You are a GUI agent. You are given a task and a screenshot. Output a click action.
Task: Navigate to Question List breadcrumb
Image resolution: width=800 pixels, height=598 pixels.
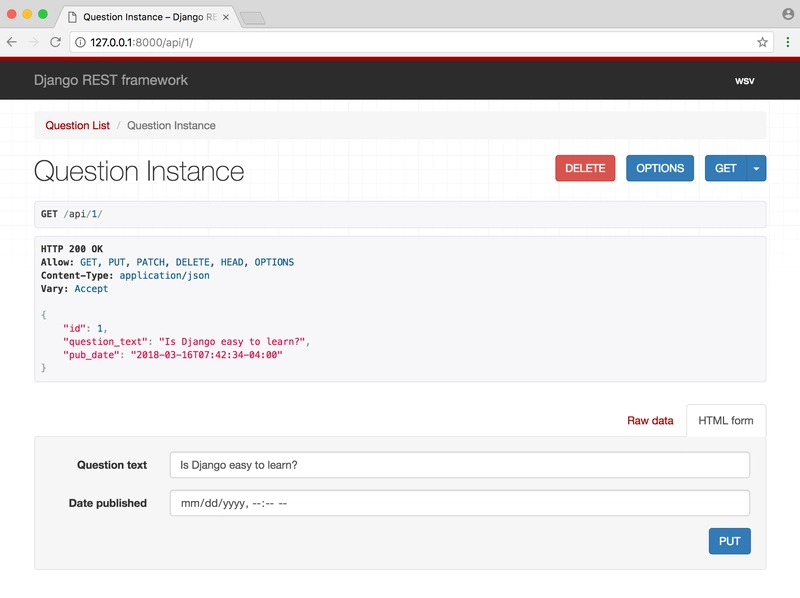[x=78, y=126]
